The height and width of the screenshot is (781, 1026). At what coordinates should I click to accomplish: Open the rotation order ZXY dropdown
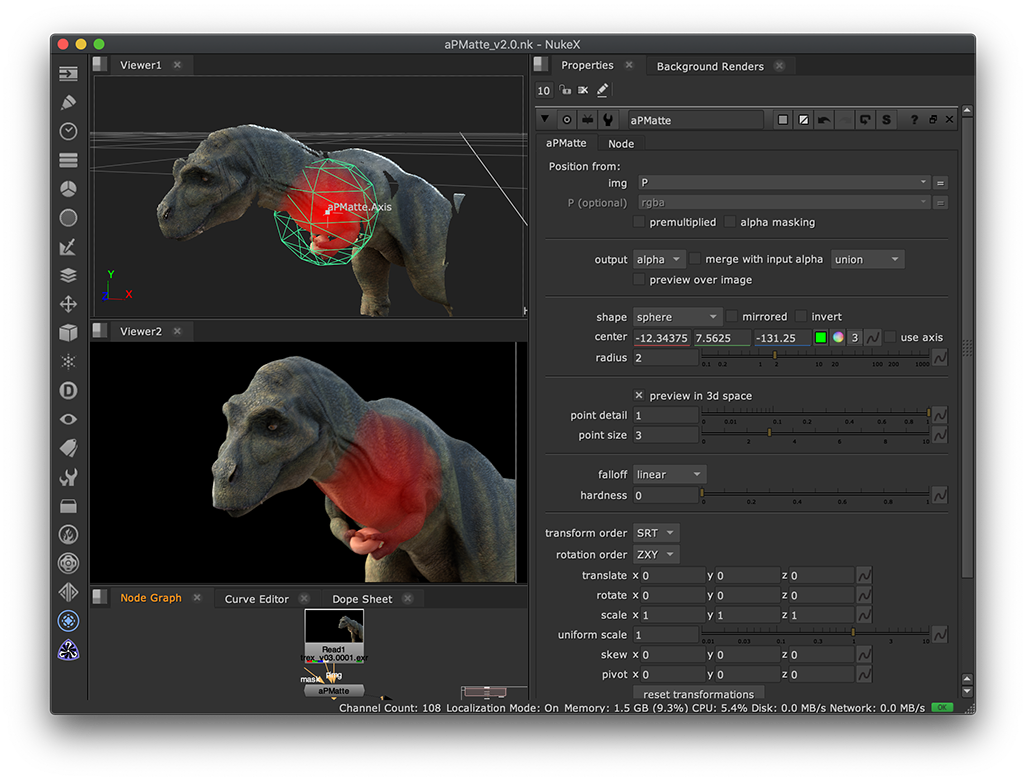pos(656,554)
